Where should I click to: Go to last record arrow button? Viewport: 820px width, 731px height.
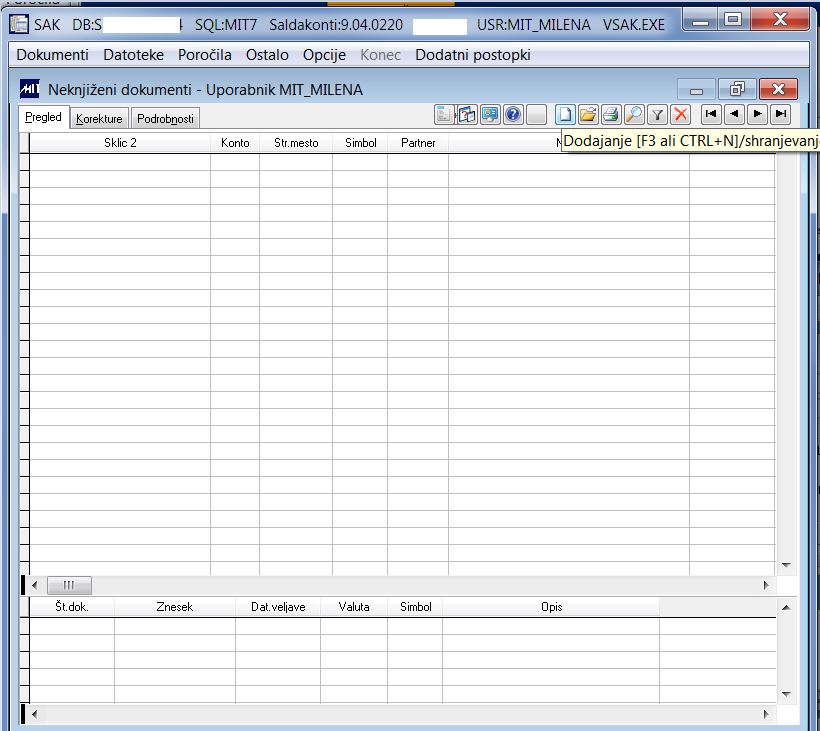point(780,115)
